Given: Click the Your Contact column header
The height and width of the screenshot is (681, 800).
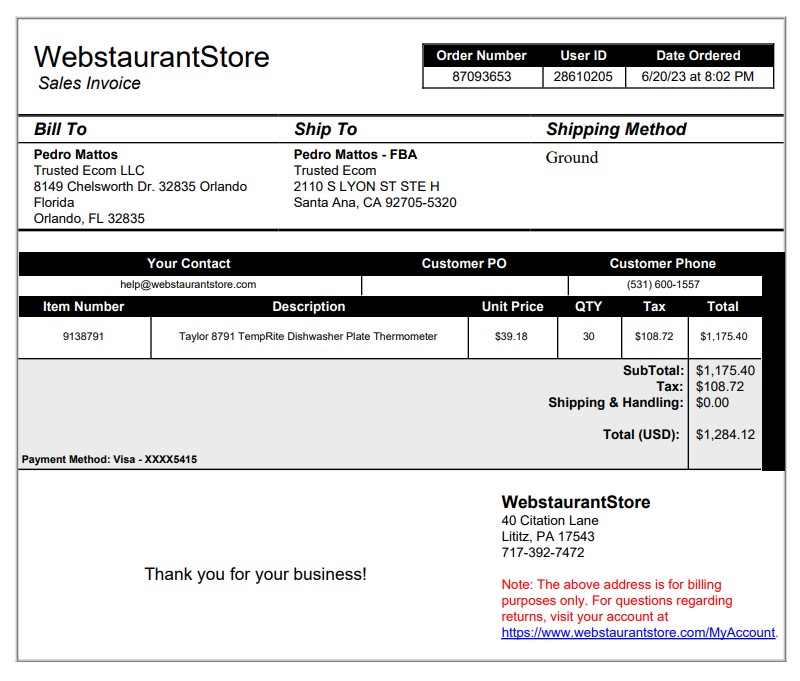Looking at the screenshot, I should 189,263.
